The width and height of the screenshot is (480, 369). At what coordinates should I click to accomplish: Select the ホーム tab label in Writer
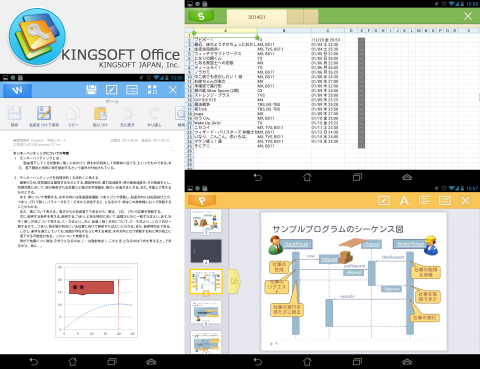pyautogui.click(x=112, y=101)
